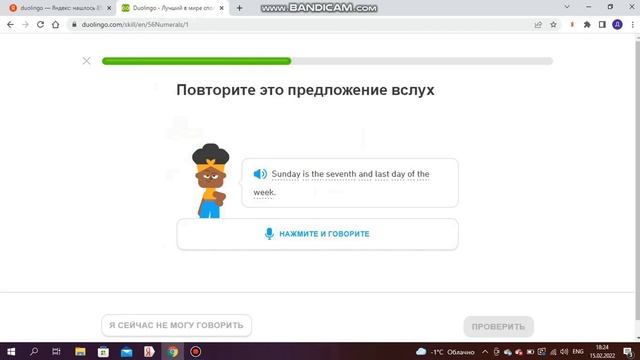This screenshot has width=640, height=360.
Task: Open a new browser tab
Action: pyautogui.click(x=240, y=8)
